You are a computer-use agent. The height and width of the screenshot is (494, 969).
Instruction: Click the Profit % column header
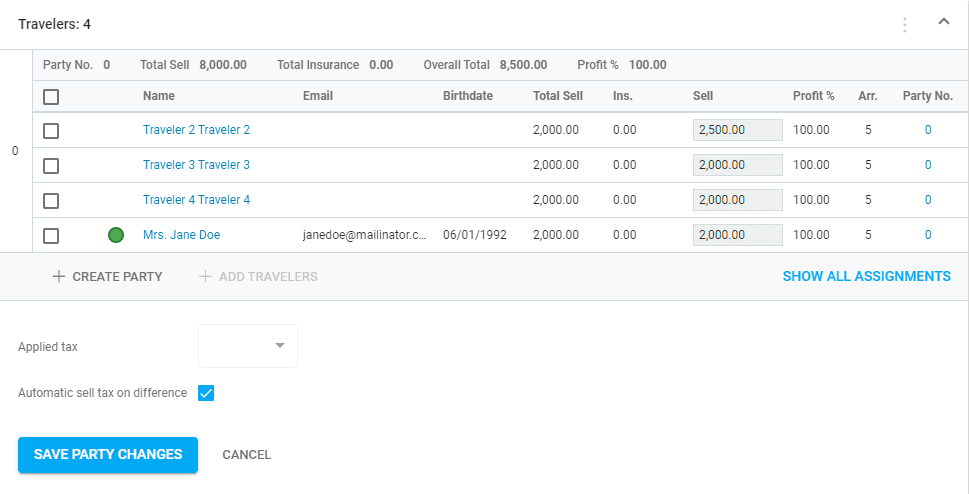[x=813, y=96]
